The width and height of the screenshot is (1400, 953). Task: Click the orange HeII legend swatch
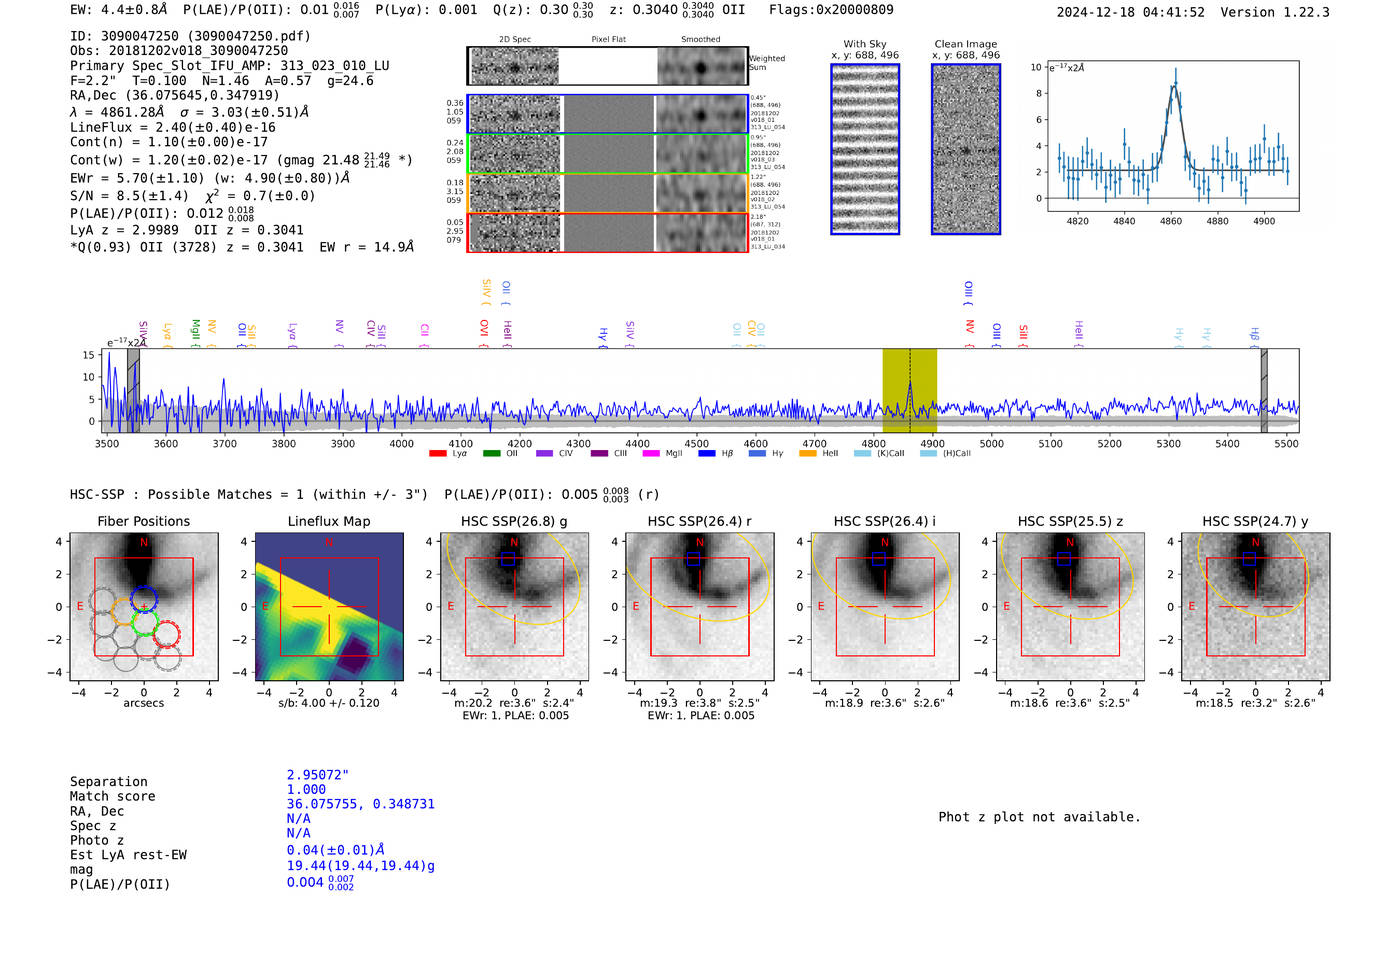click(808, 453)
